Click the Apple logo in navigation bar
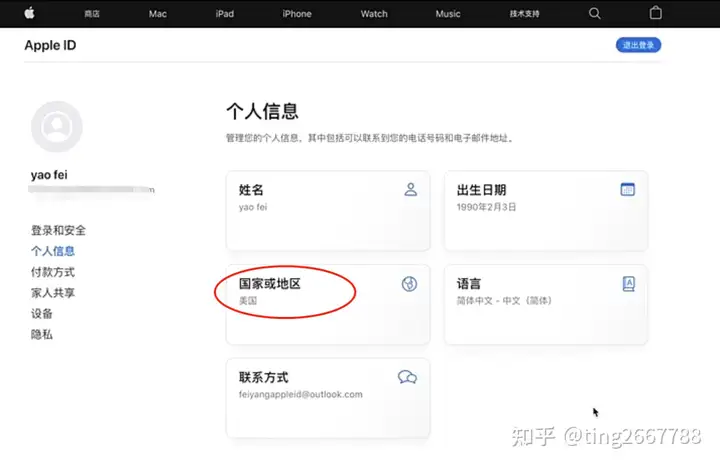 tap(29, 13)
